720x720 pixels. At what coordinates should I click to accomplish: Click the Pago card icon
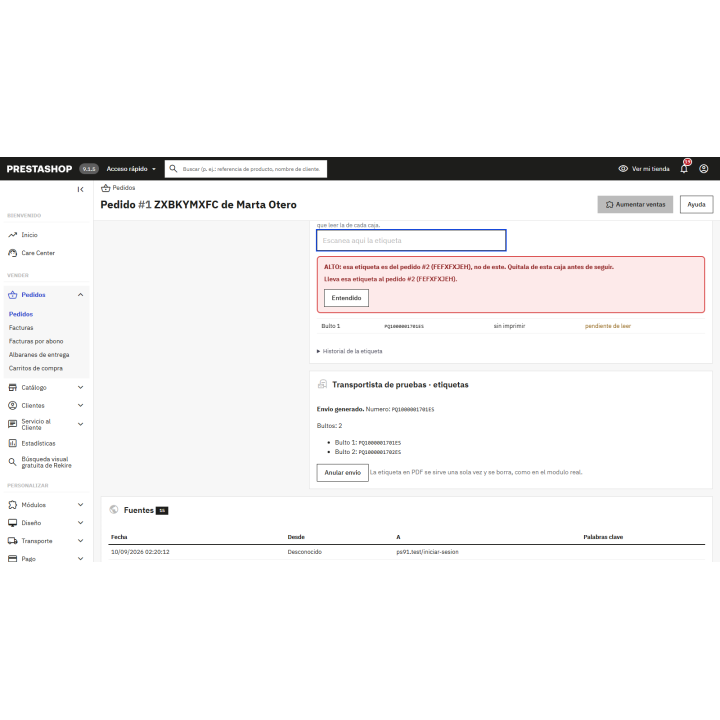pos(13,559)
